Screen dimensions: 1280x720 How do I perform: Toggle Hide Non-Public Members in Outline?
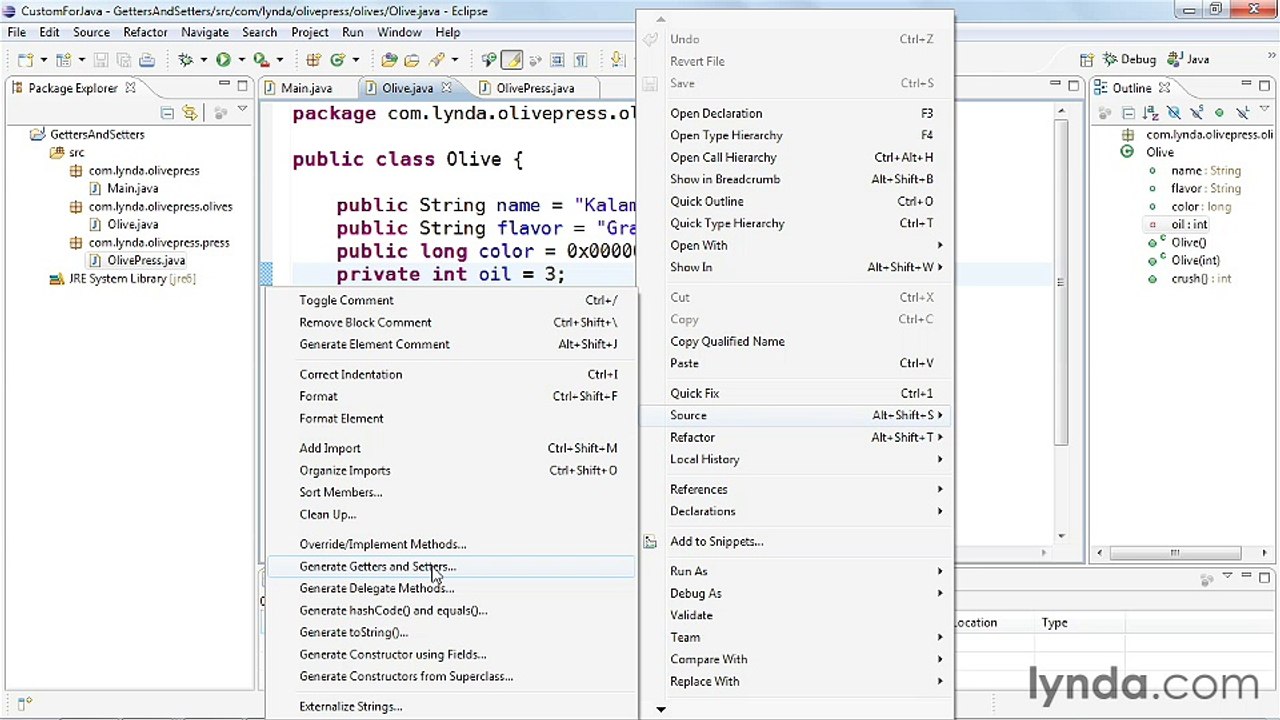1219,113
